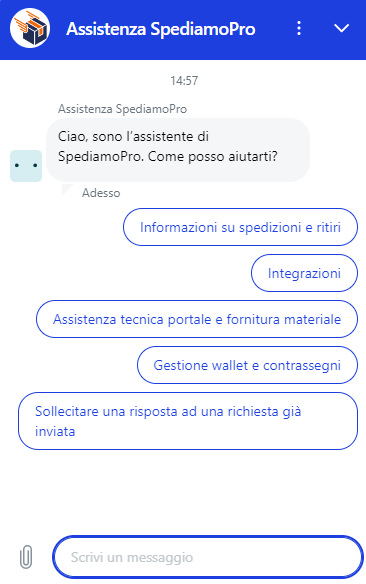
Task: Click the bot avatar with two dots
Action: [x=26, y=166]
